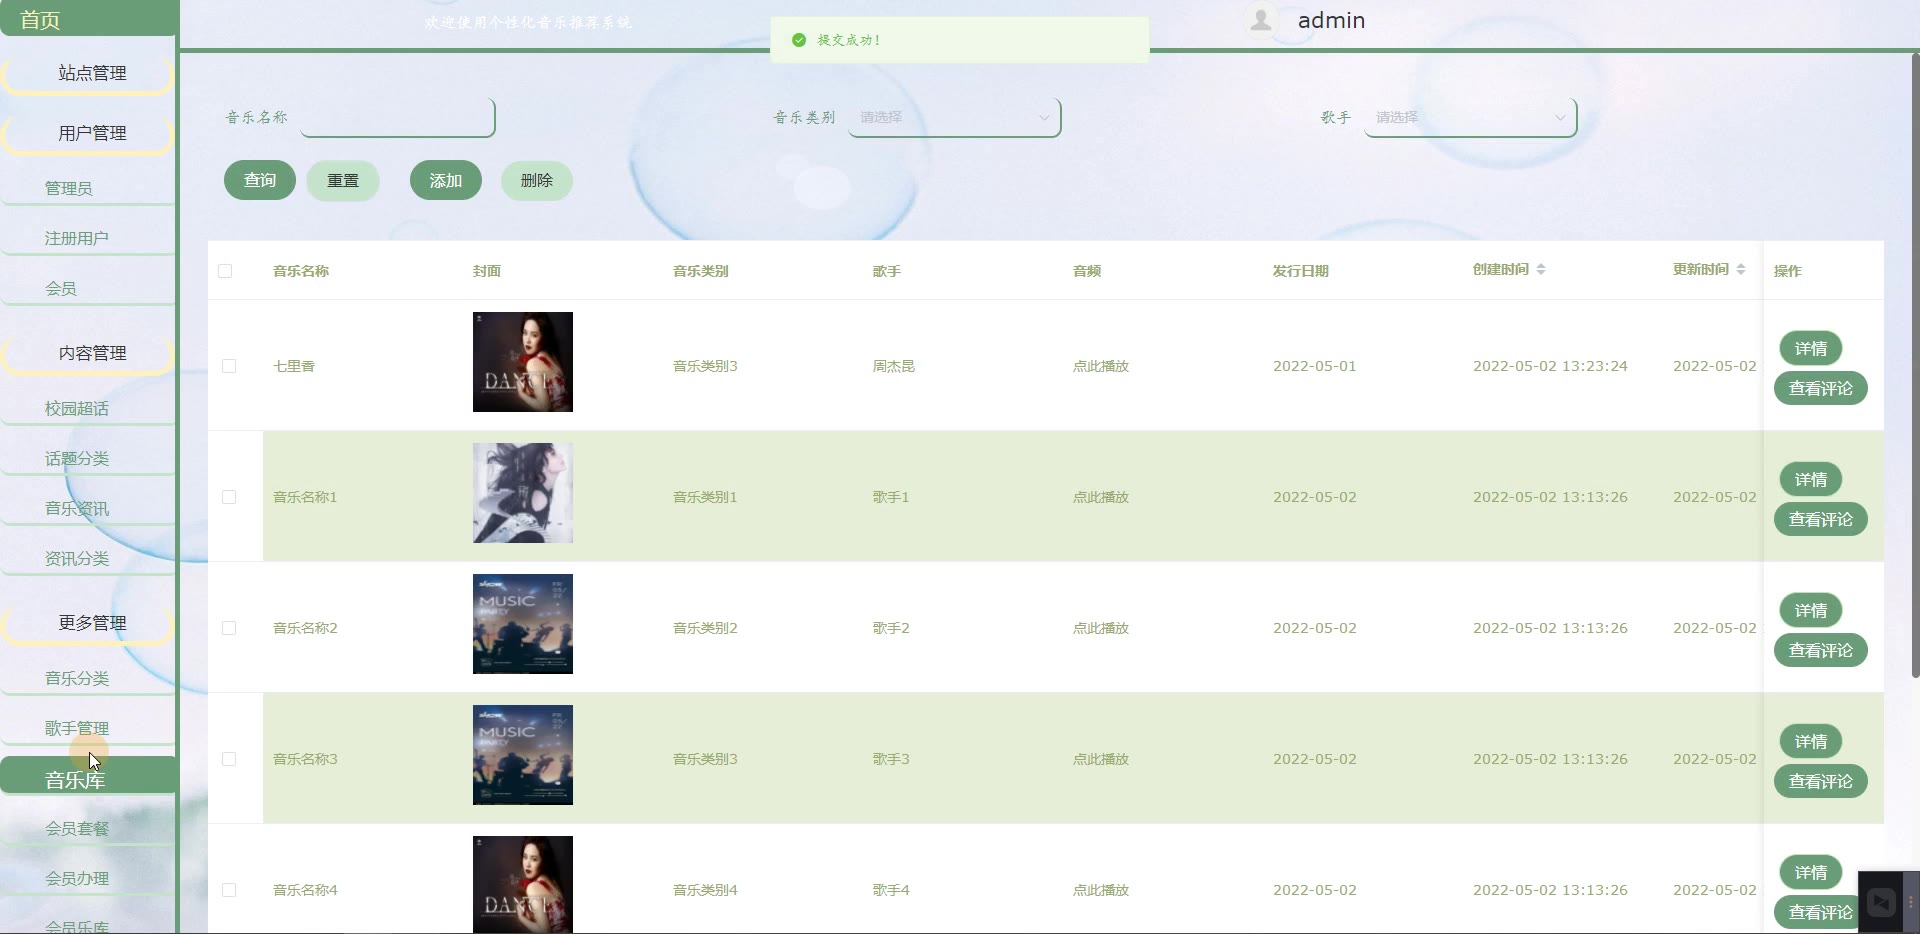Click 点此播放 for the 音乐名称1 row
Viewport: 1920px width, 934px height.
pyautogui.click(x=1101, y=497)
